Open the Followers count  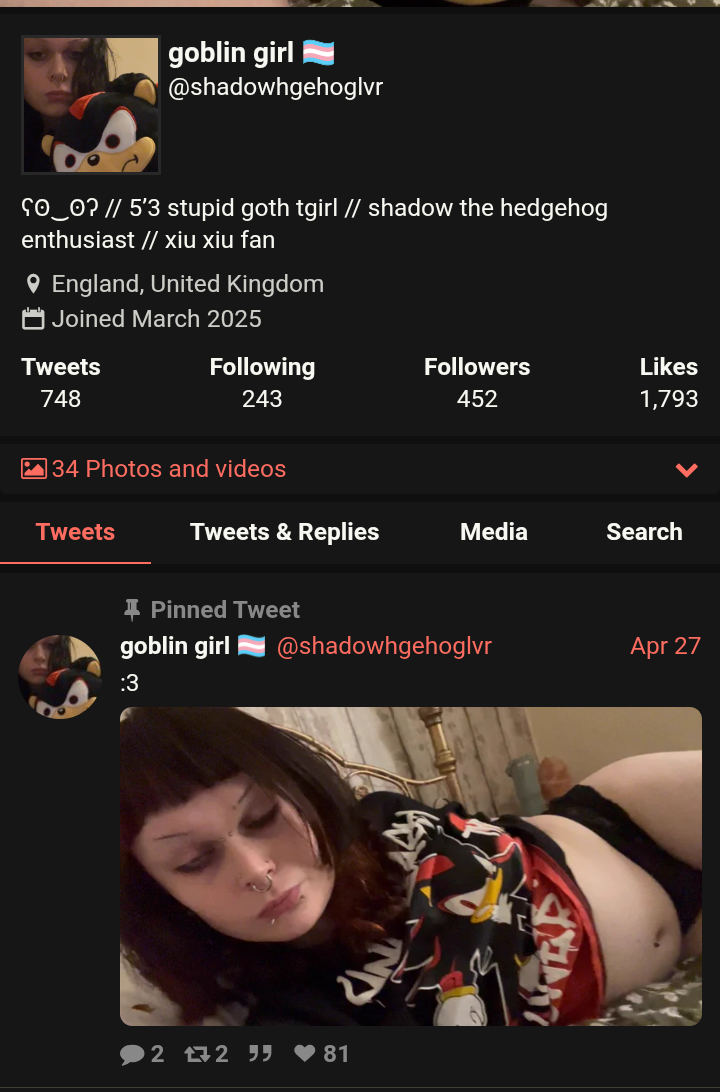[477, 383]
